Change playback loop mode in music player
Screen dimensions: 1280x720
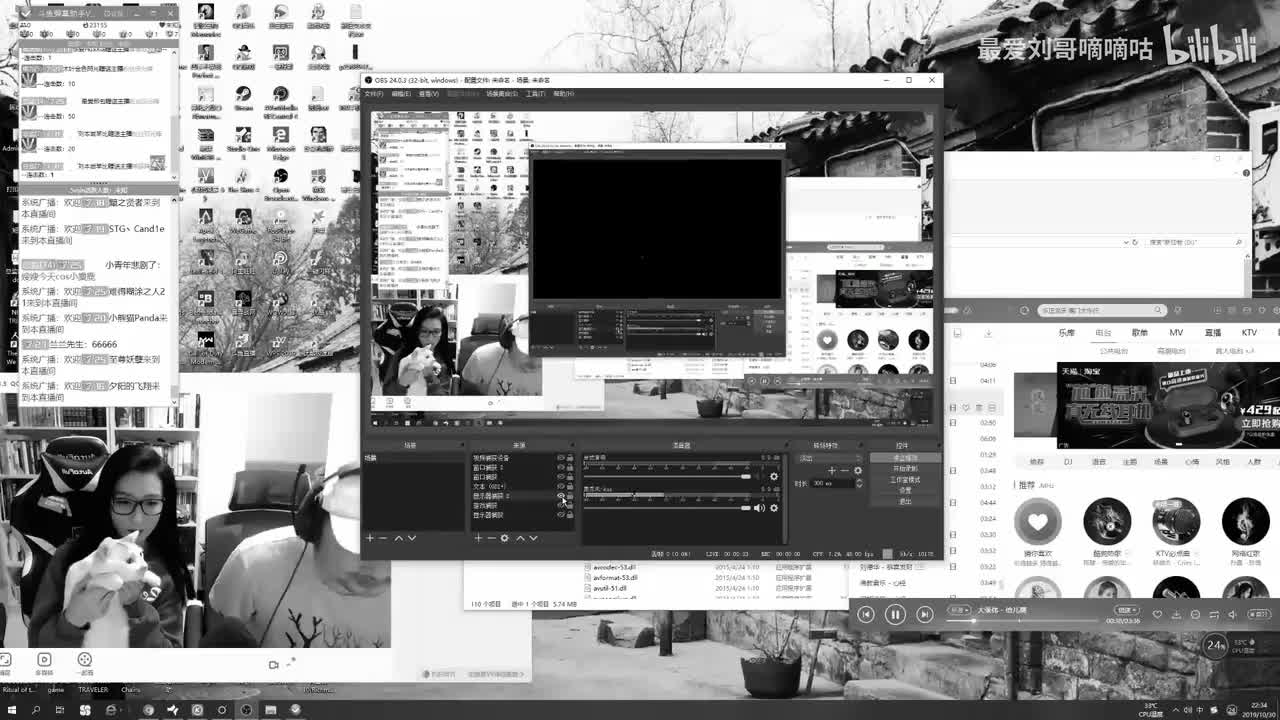click(x=1214, y=614)
